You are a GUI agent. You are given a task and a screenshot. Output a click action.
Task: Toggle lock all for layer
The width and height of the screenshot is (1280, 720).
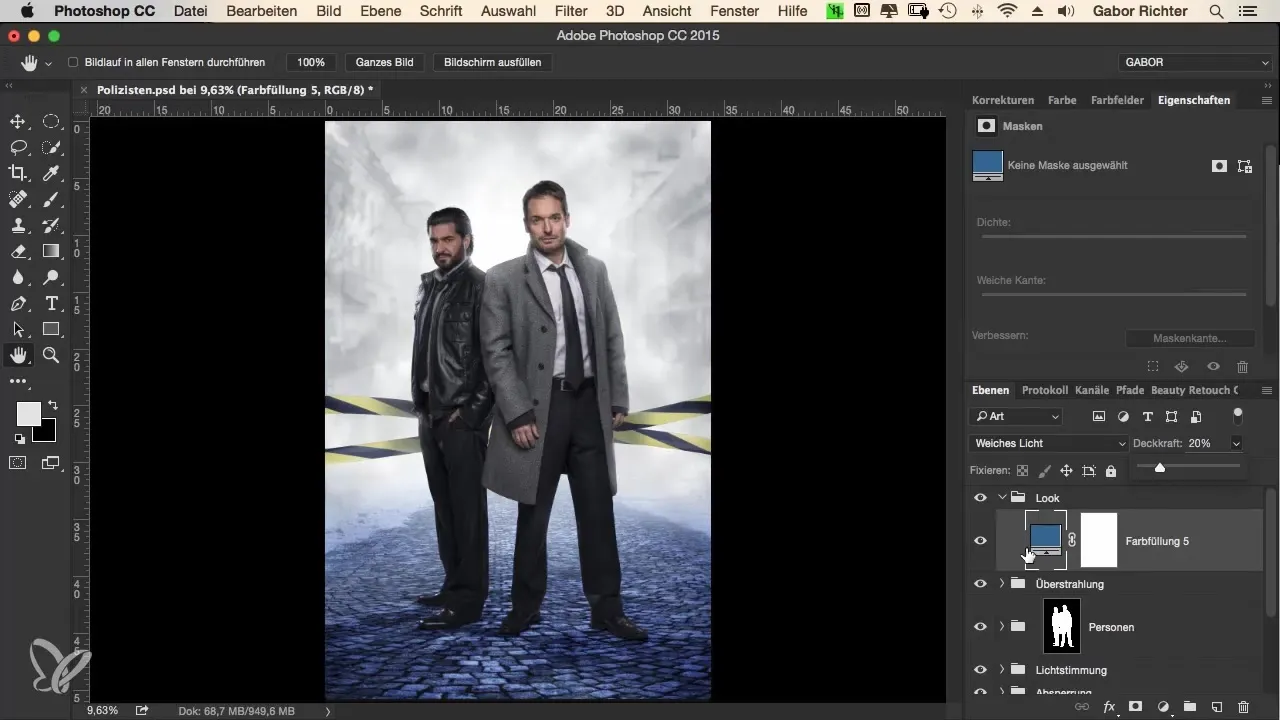click(x=1110, y=470)
